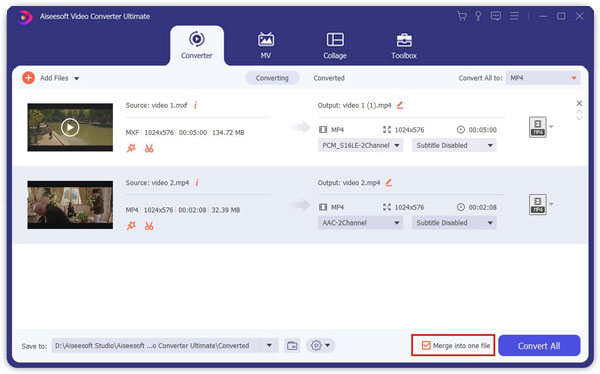Click the MP4 format icon for video 2
600x374 pixels.
coord(538,204)
